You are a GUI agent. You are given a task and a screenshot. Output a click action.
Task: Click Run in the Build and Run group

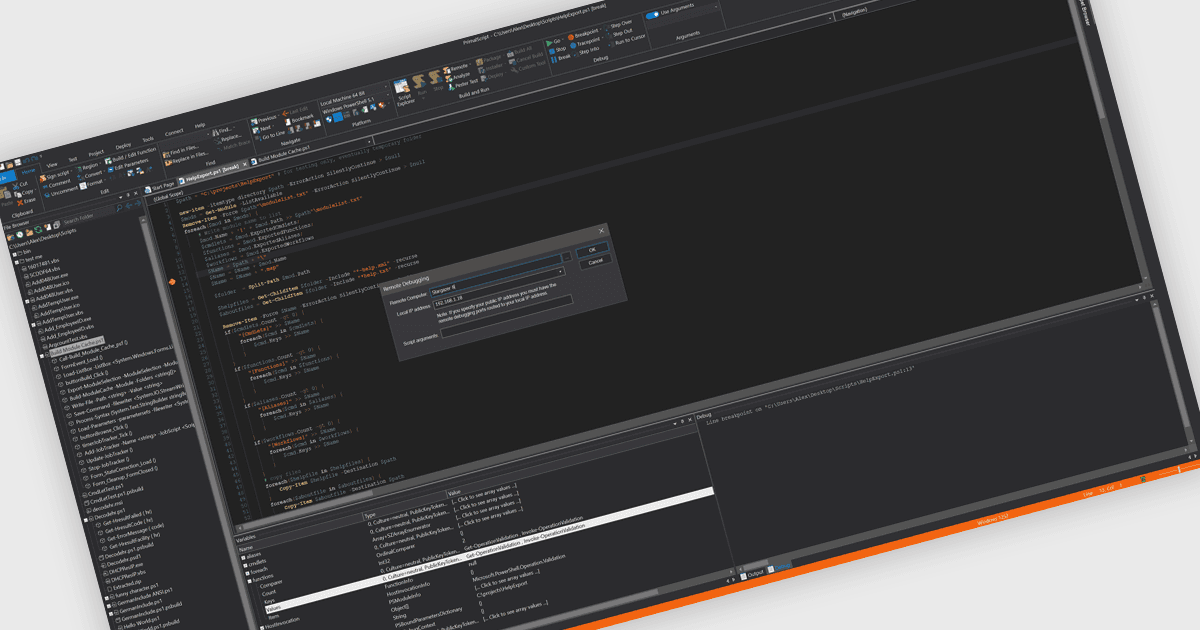click(x=420, y=86)
